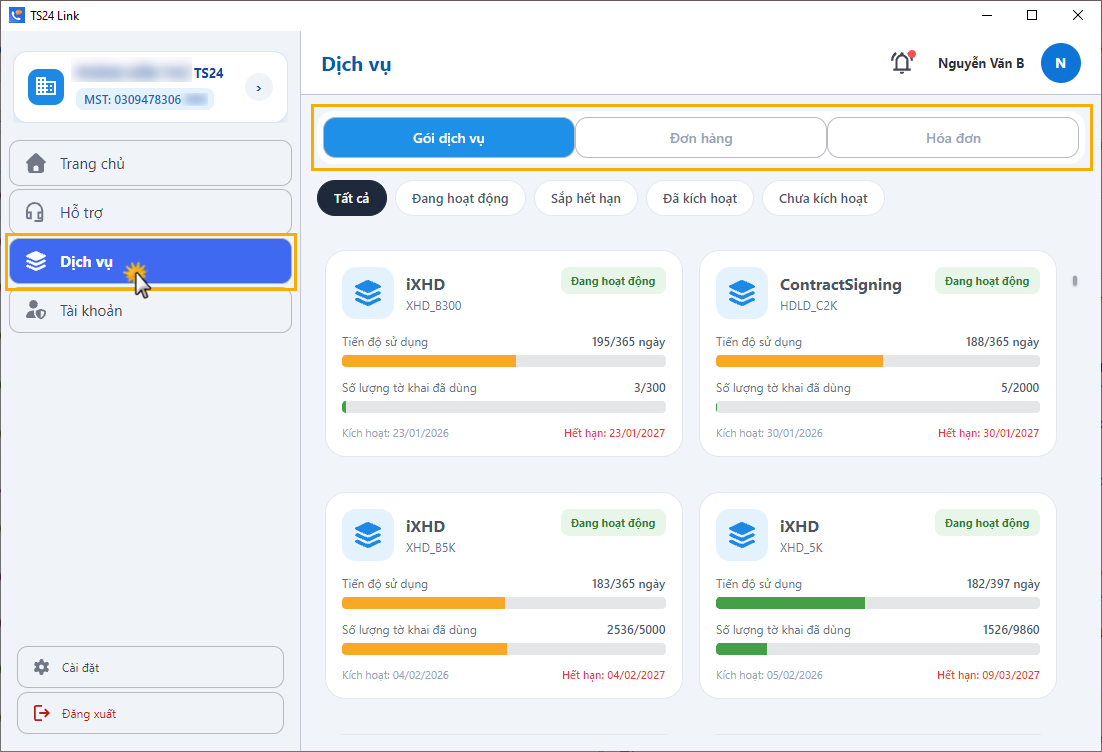Select the Tất cả filter chip
1102x752 pixels.
351,198
